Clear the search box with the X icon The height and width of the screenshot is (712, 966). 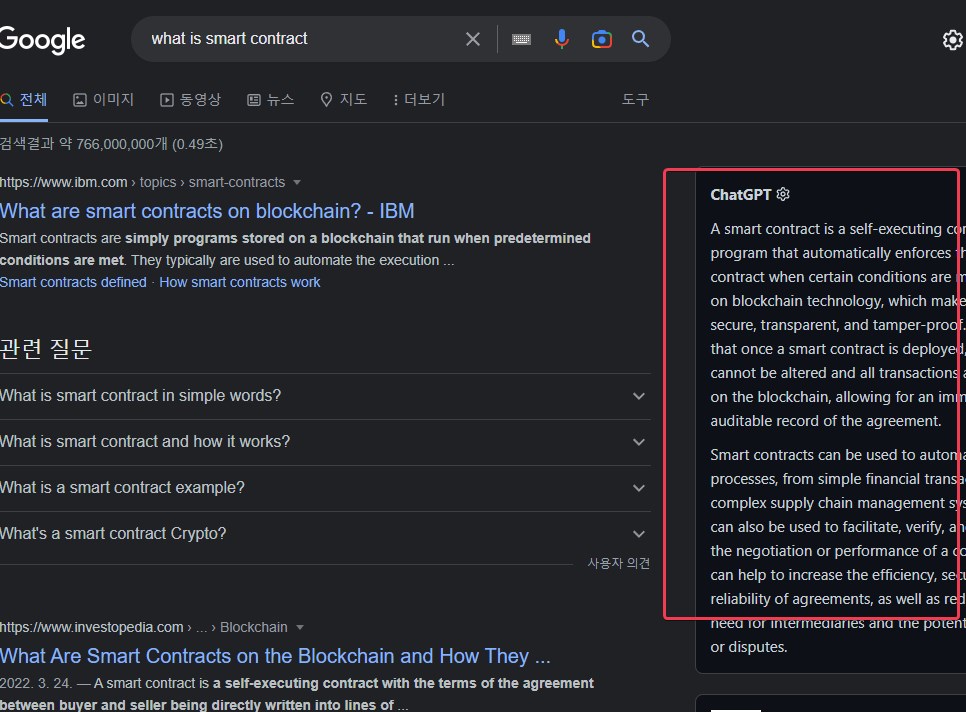point(473,39)
